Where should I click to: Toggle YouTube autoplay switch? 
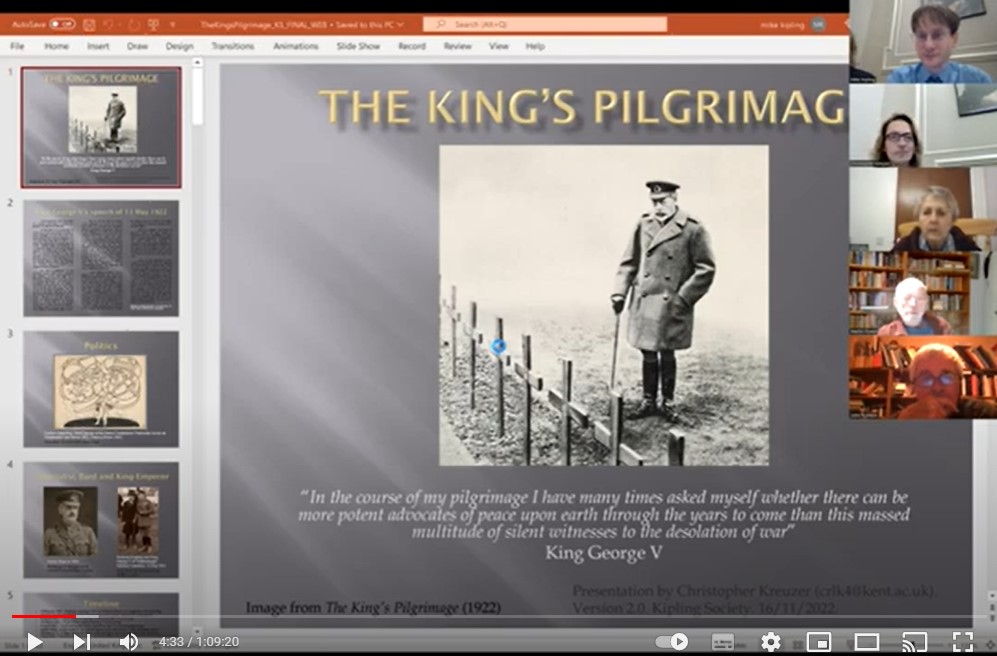click(672, 643)
